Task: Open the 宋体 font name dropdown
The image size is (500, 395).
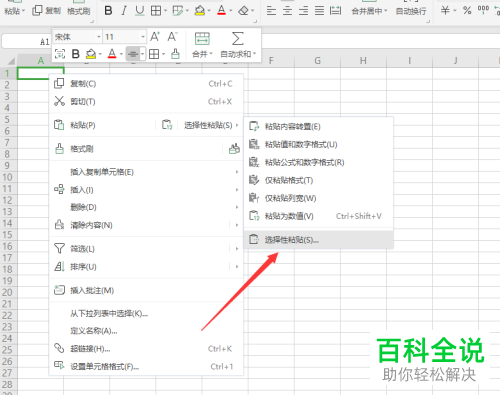Action: point(99,36)
